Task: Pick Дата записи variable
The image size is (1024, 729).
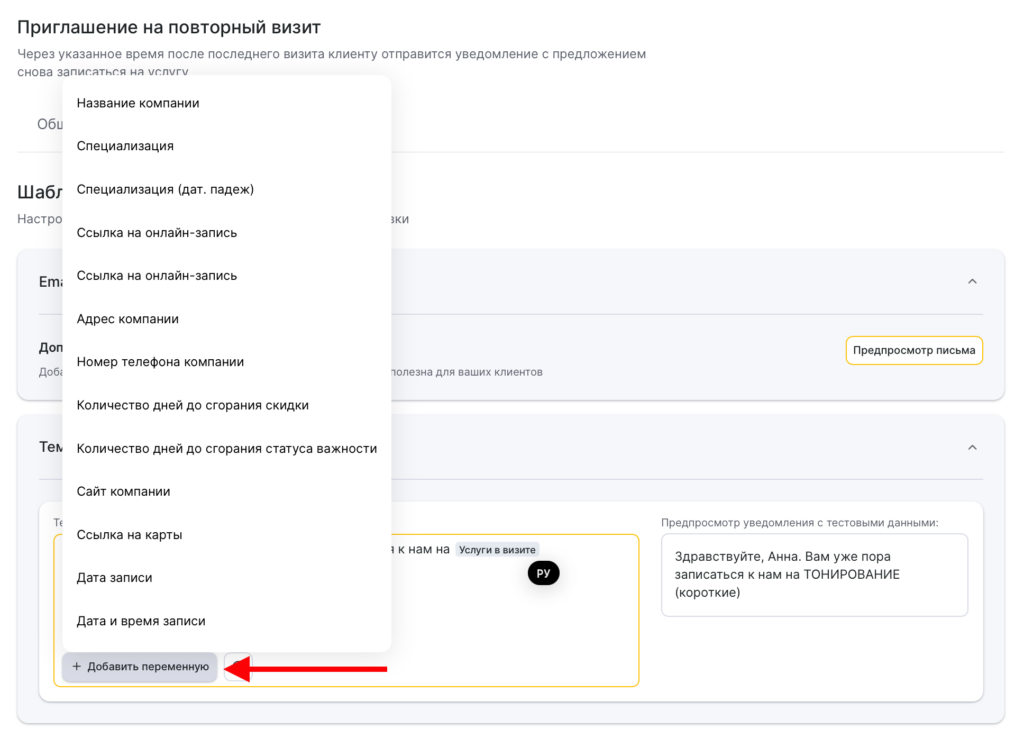Action: (x=114, y=578)
